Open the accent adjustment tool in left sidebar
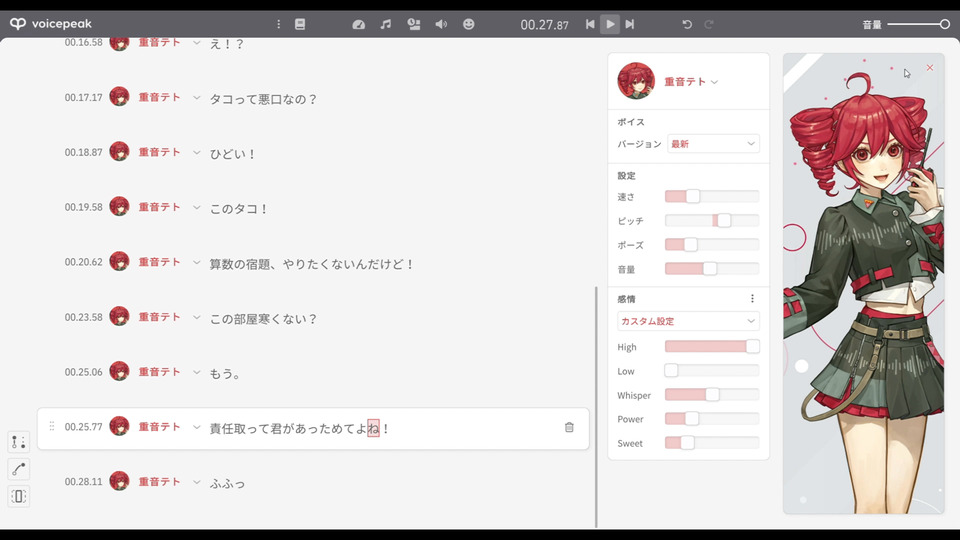960x540 pixels. click(x=19, y=442)
